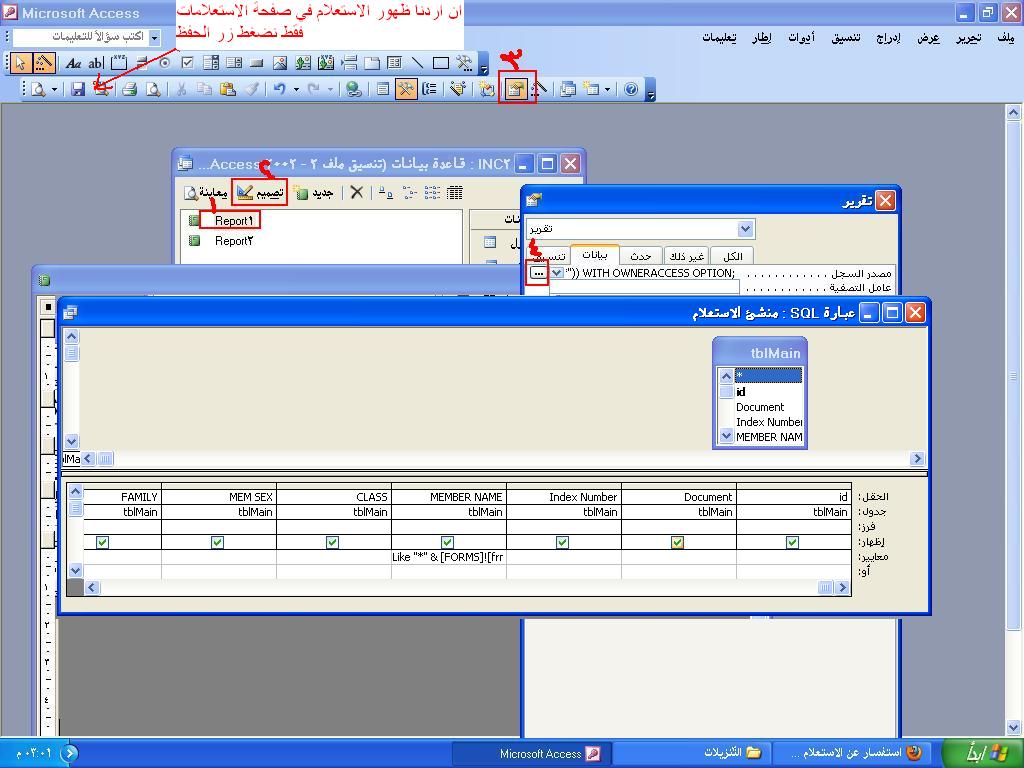Viewport: 1024px width, 768px height.
Task: Pick the Option Group toolbox tool
Action: (x=119, y=63)
